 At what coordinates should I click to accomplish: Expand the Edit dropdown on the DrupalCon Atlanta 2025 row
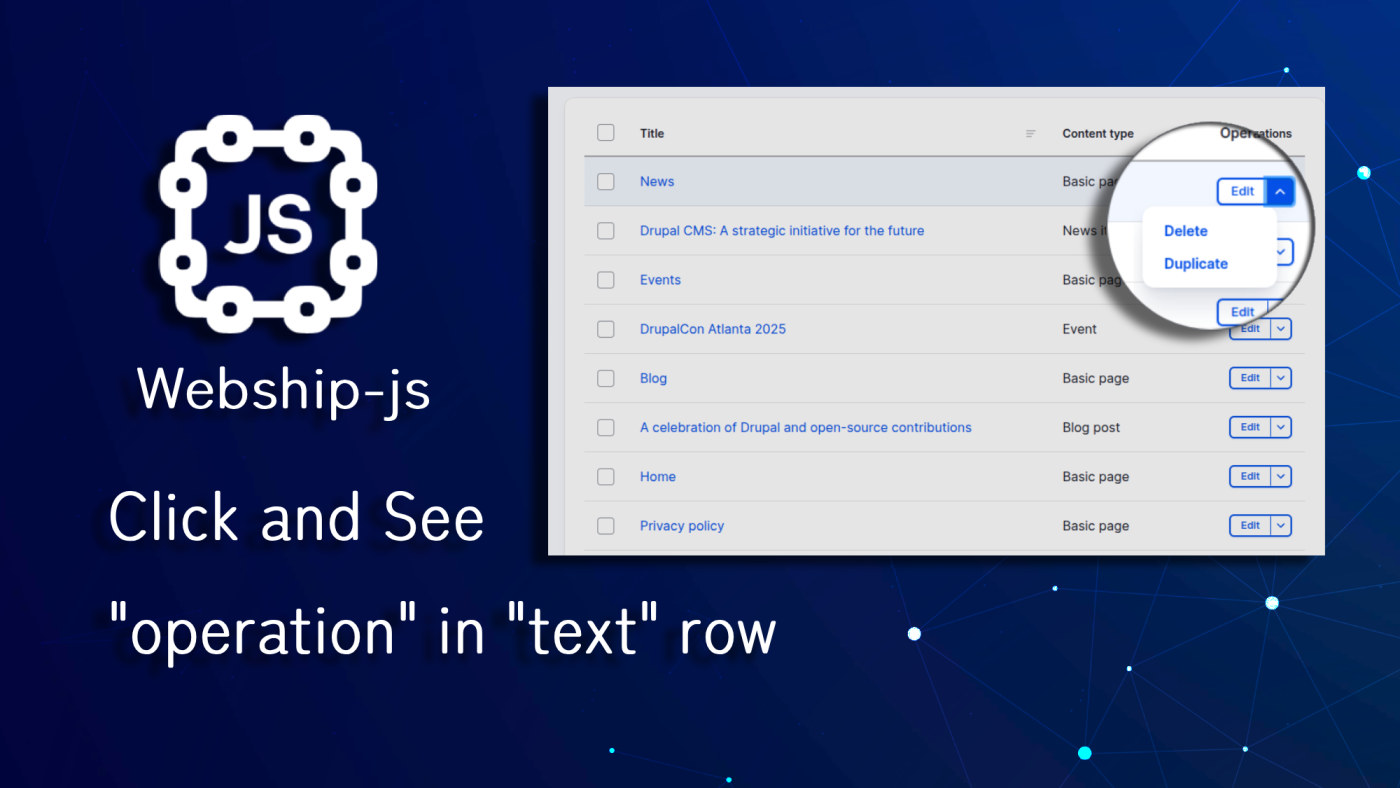coord(1280,328)
